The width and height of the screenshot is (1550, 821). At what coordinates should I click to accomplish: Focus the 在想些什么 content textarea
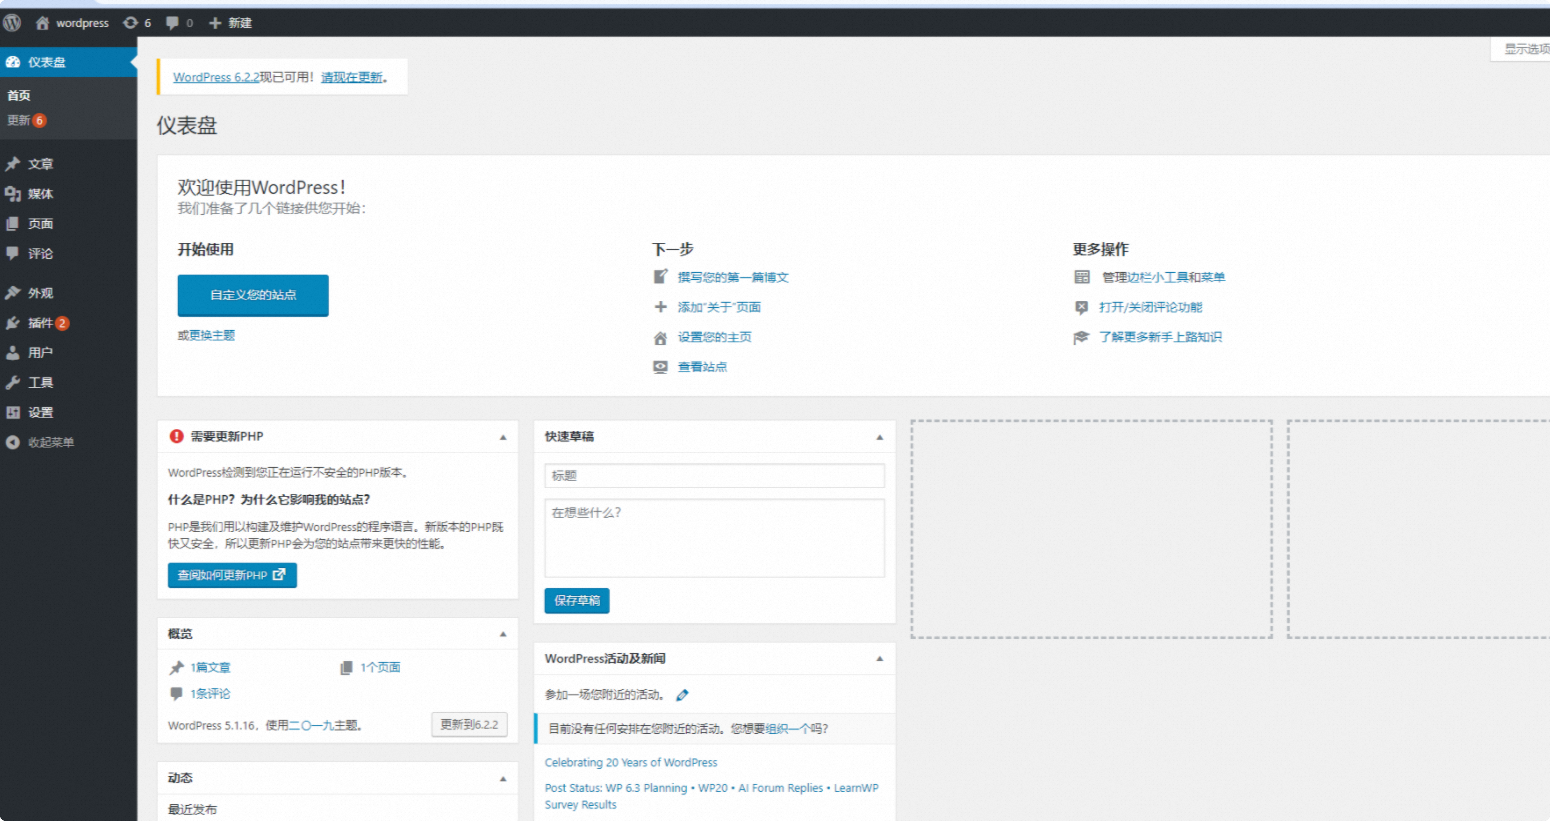click(x=714, y=538)
